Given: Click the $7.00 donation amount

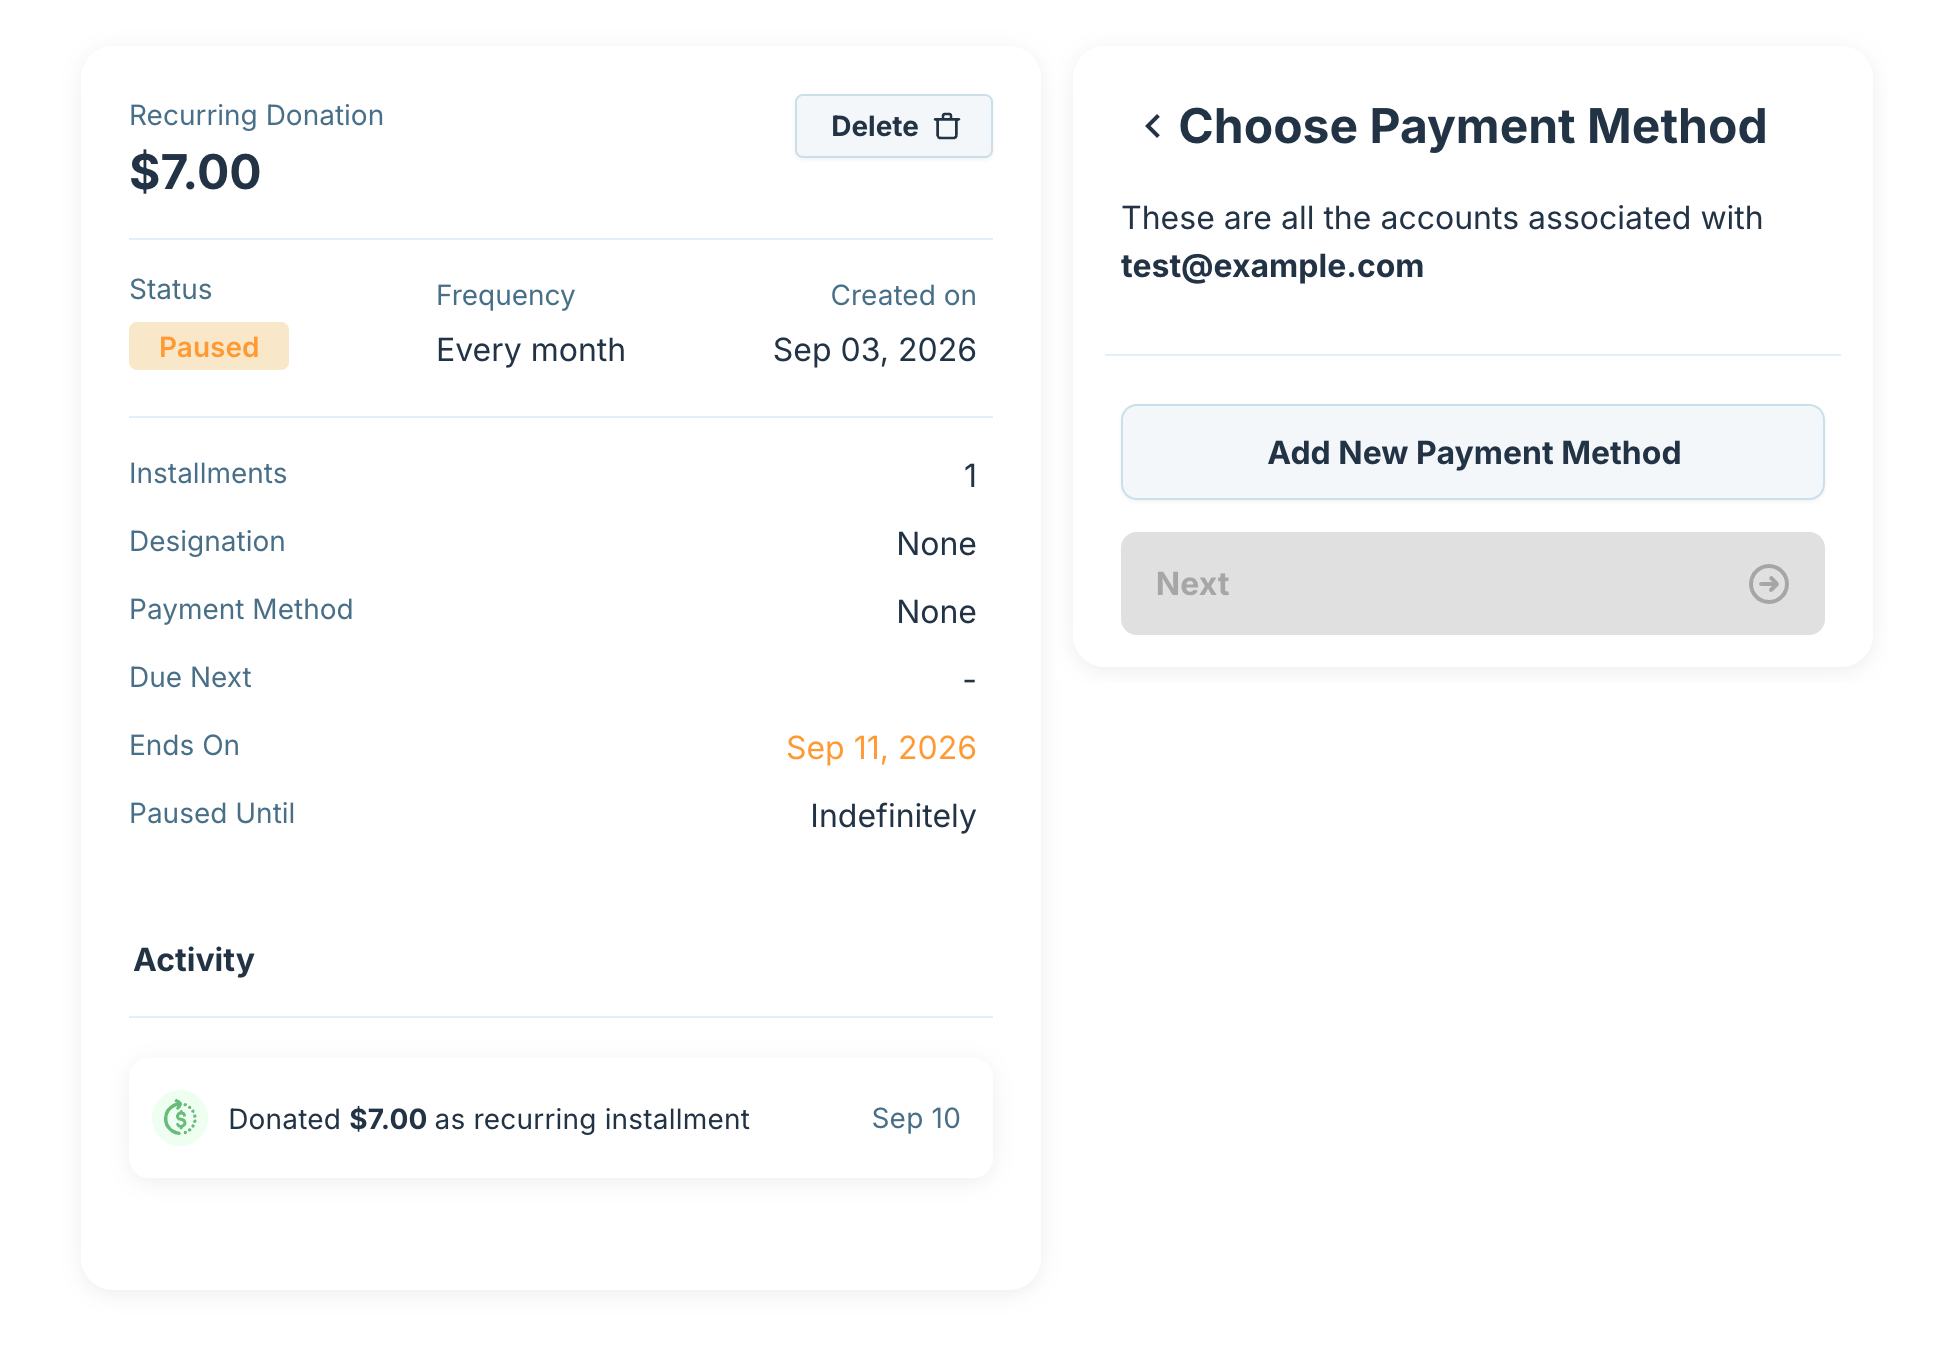Looking at the screenshot, I should [195, 172].
